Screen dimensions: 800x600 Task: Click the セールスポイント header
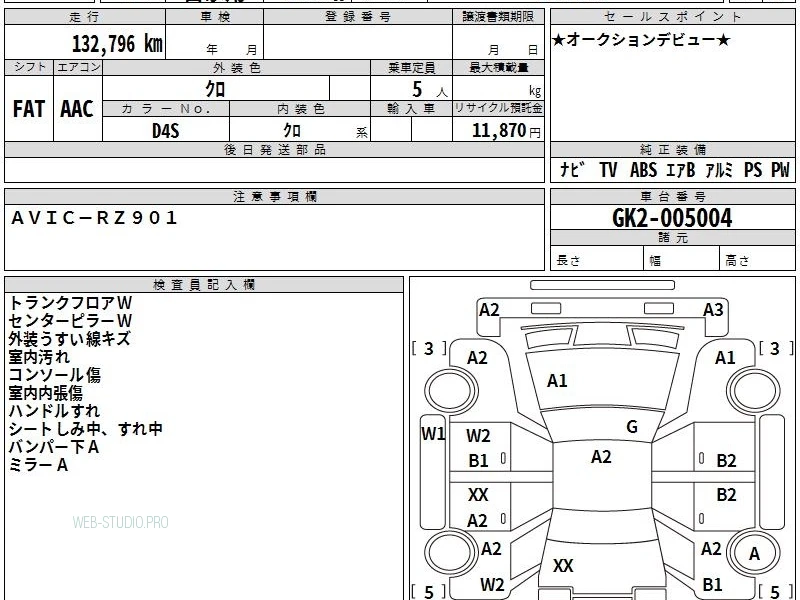(x=673, y=17)
